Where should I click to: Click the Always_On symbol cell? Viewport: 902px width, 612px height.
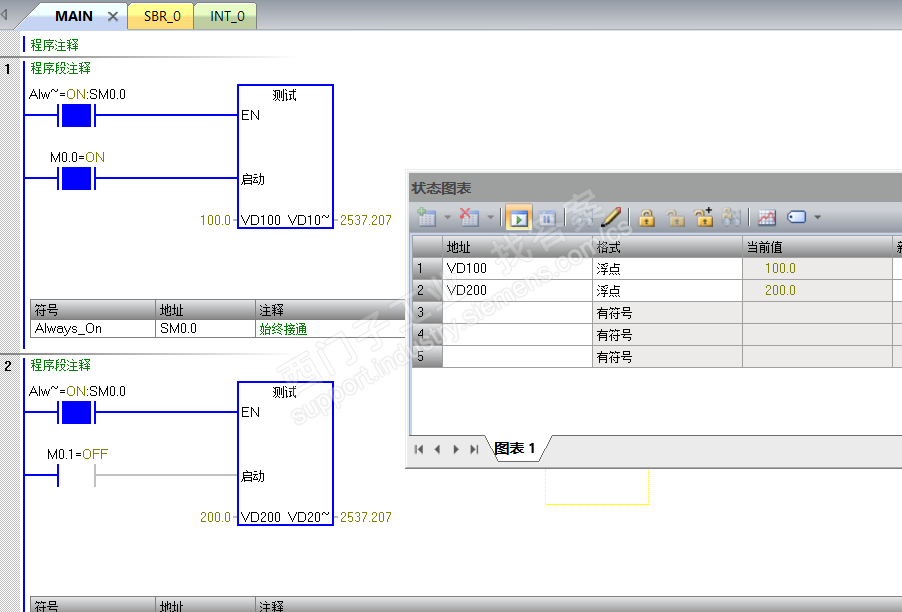(93, 328)
